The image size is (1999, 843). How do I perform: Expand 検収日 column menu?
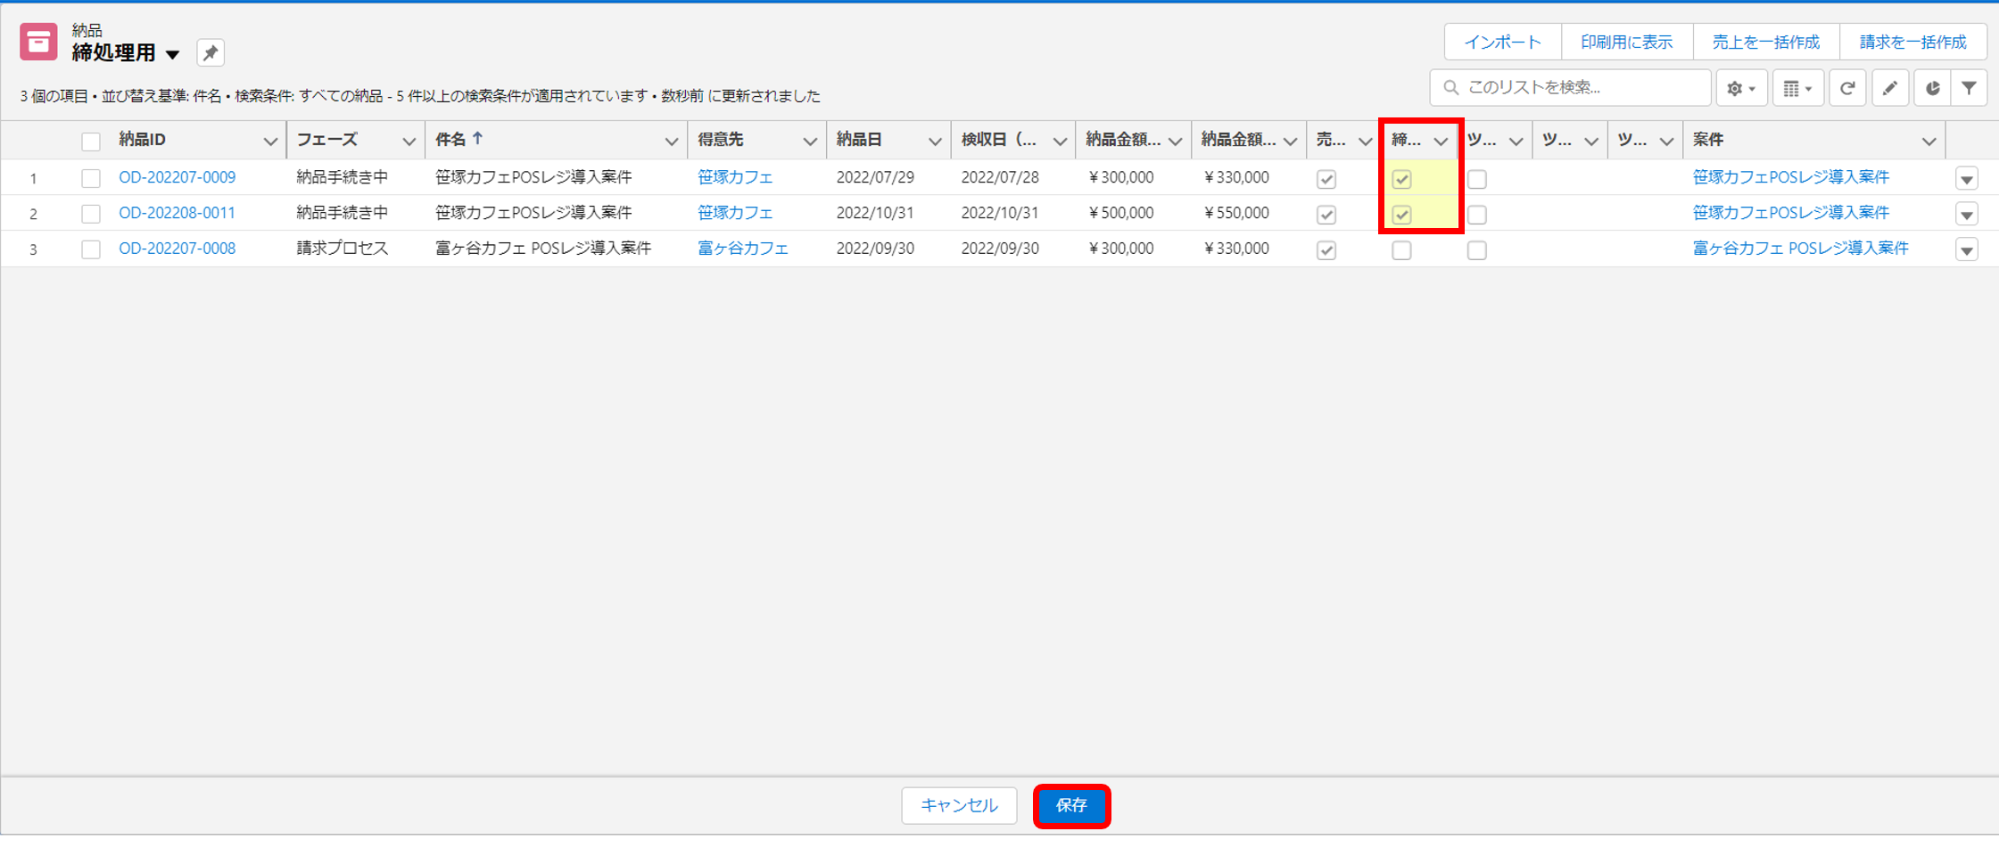click(x=1060, y=141)
